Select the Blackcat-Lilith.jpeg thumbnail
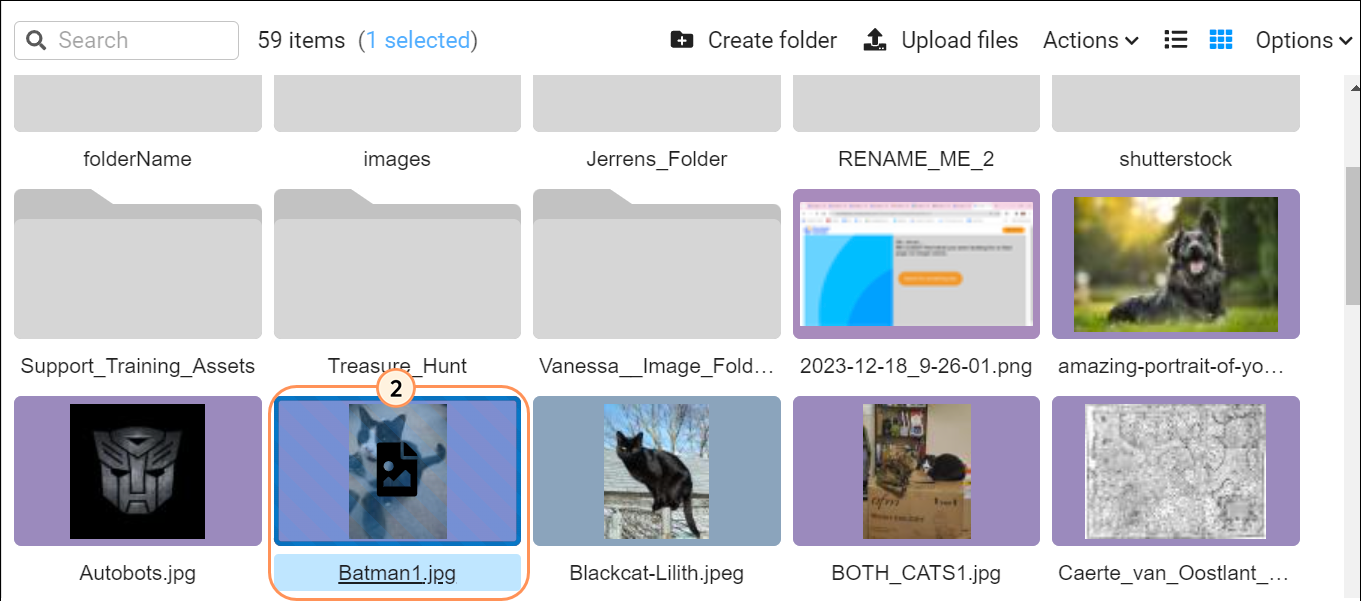This screenshot has height=601, width=1361. pos(656,471)
